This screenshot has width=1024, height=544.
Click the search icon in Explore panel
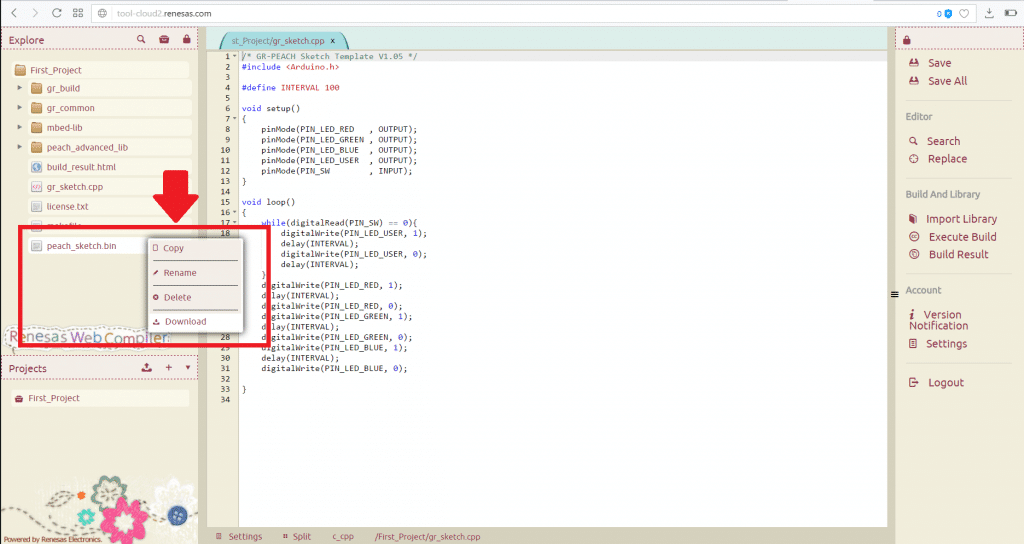[142, 40]
